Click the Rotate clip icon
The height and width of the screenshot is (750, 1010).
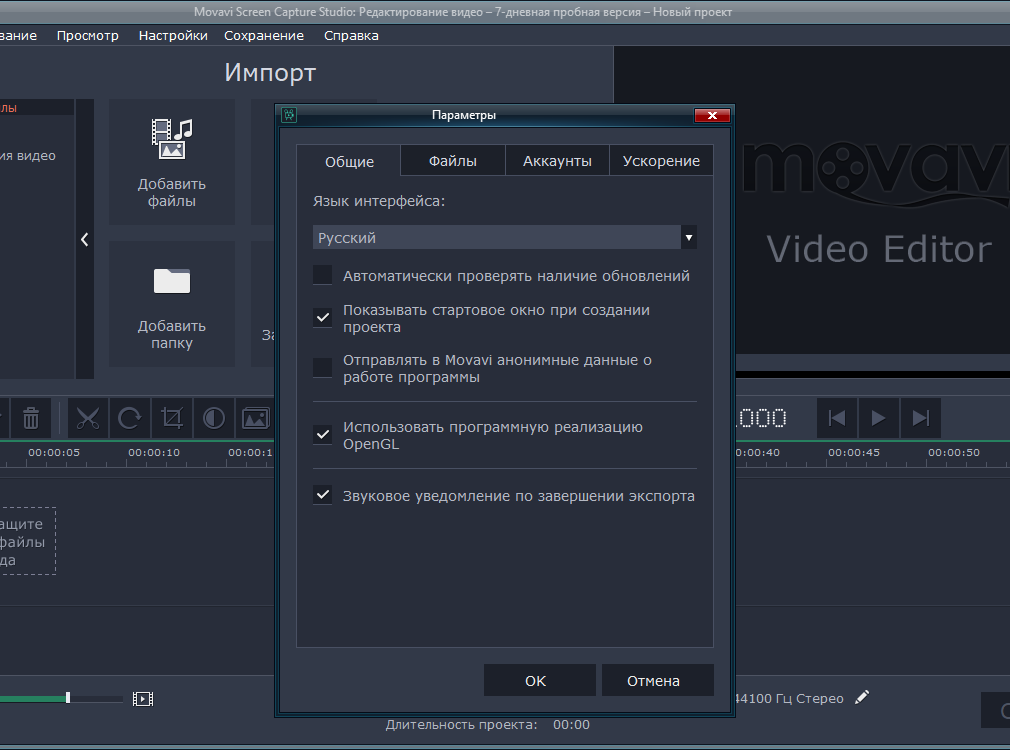point(129,418)
